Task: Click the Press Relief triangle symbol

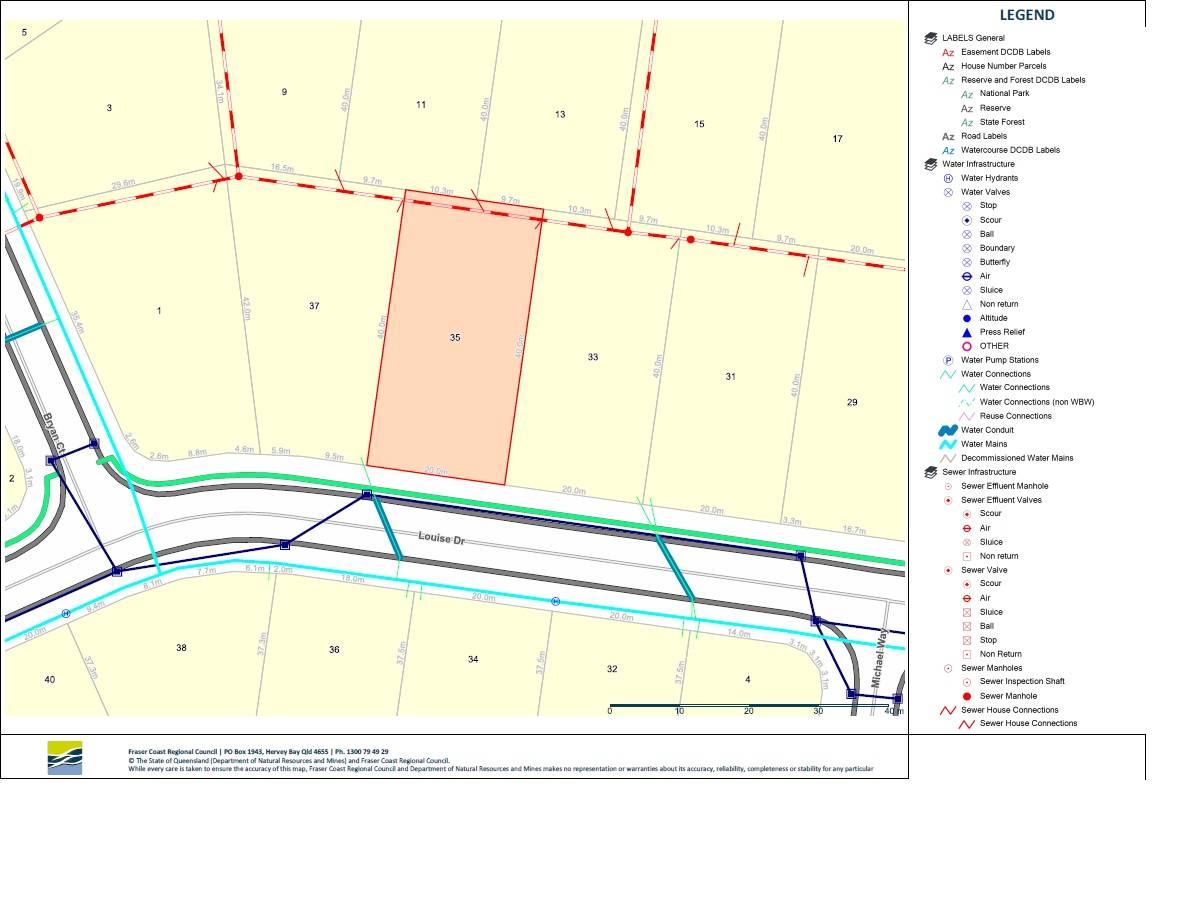Action: click(x=967, y=332)
